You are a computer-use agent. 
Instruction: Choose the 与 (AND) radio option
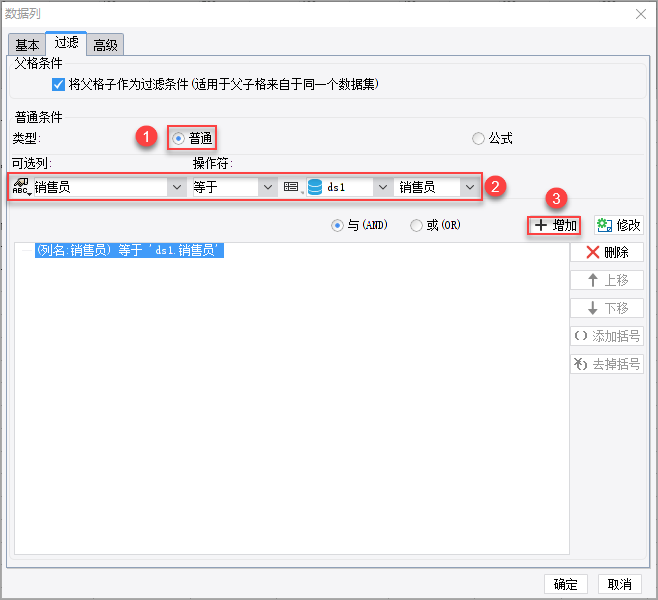[x=337, y=225]
